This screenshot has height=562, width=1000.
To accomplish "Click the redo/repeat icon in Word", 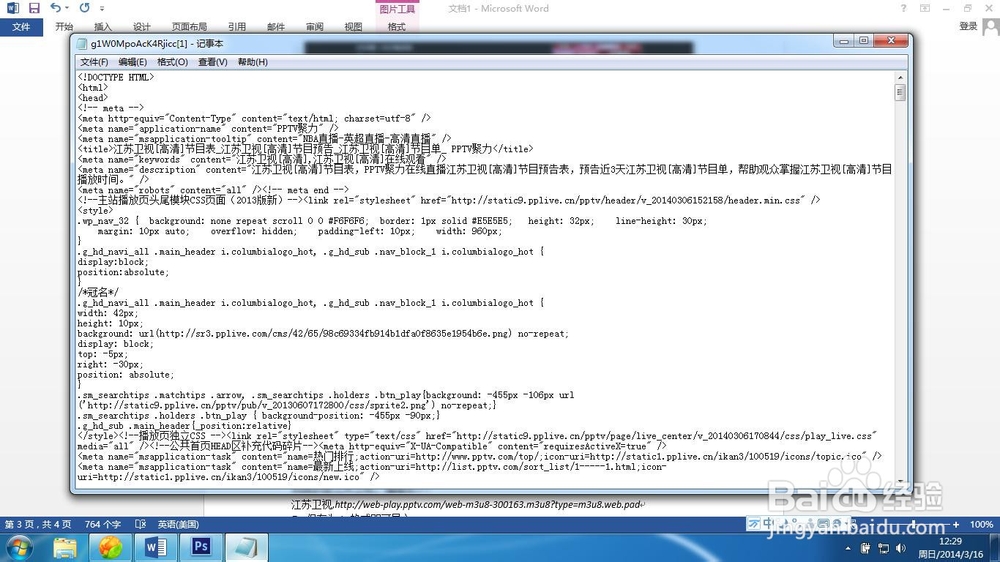I will tap(84, 8).
